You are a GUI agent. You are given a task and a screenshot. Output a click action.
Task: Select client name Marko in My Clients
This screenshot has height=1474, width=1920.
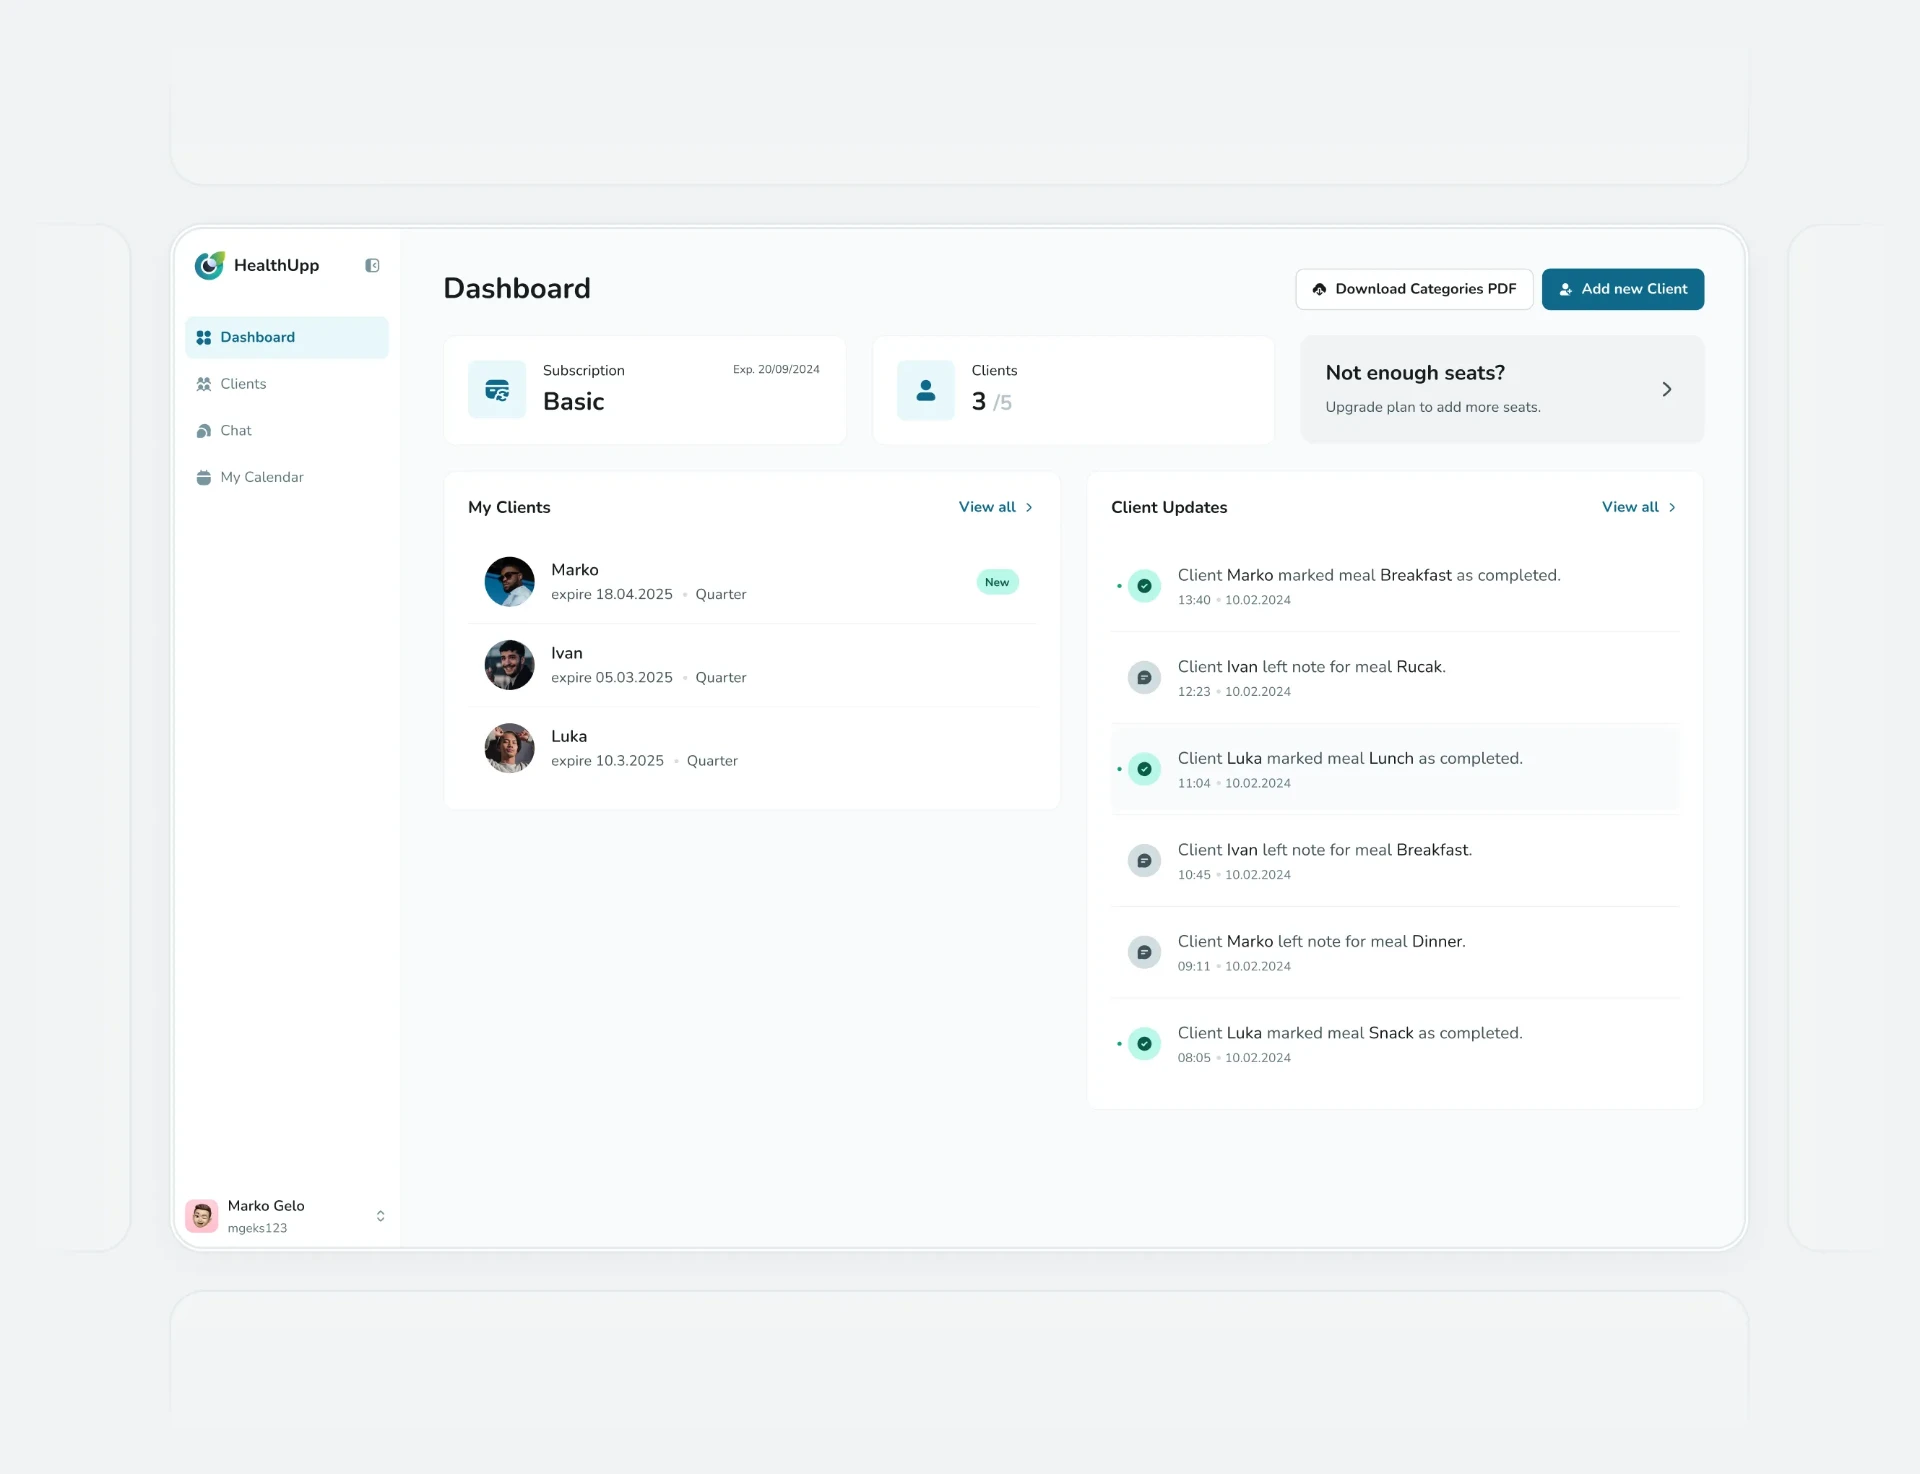[575, 570]
